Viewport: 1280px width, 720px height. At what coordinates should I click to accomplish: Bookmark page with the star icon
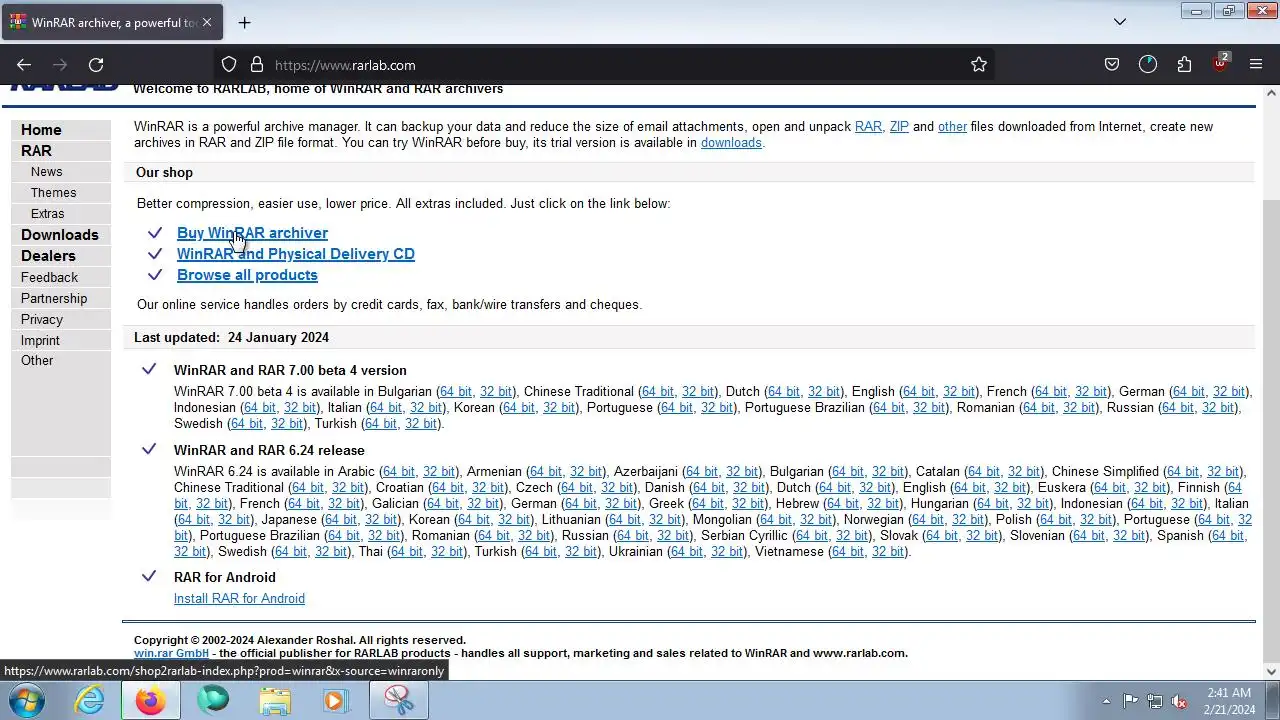click(979, 64)
